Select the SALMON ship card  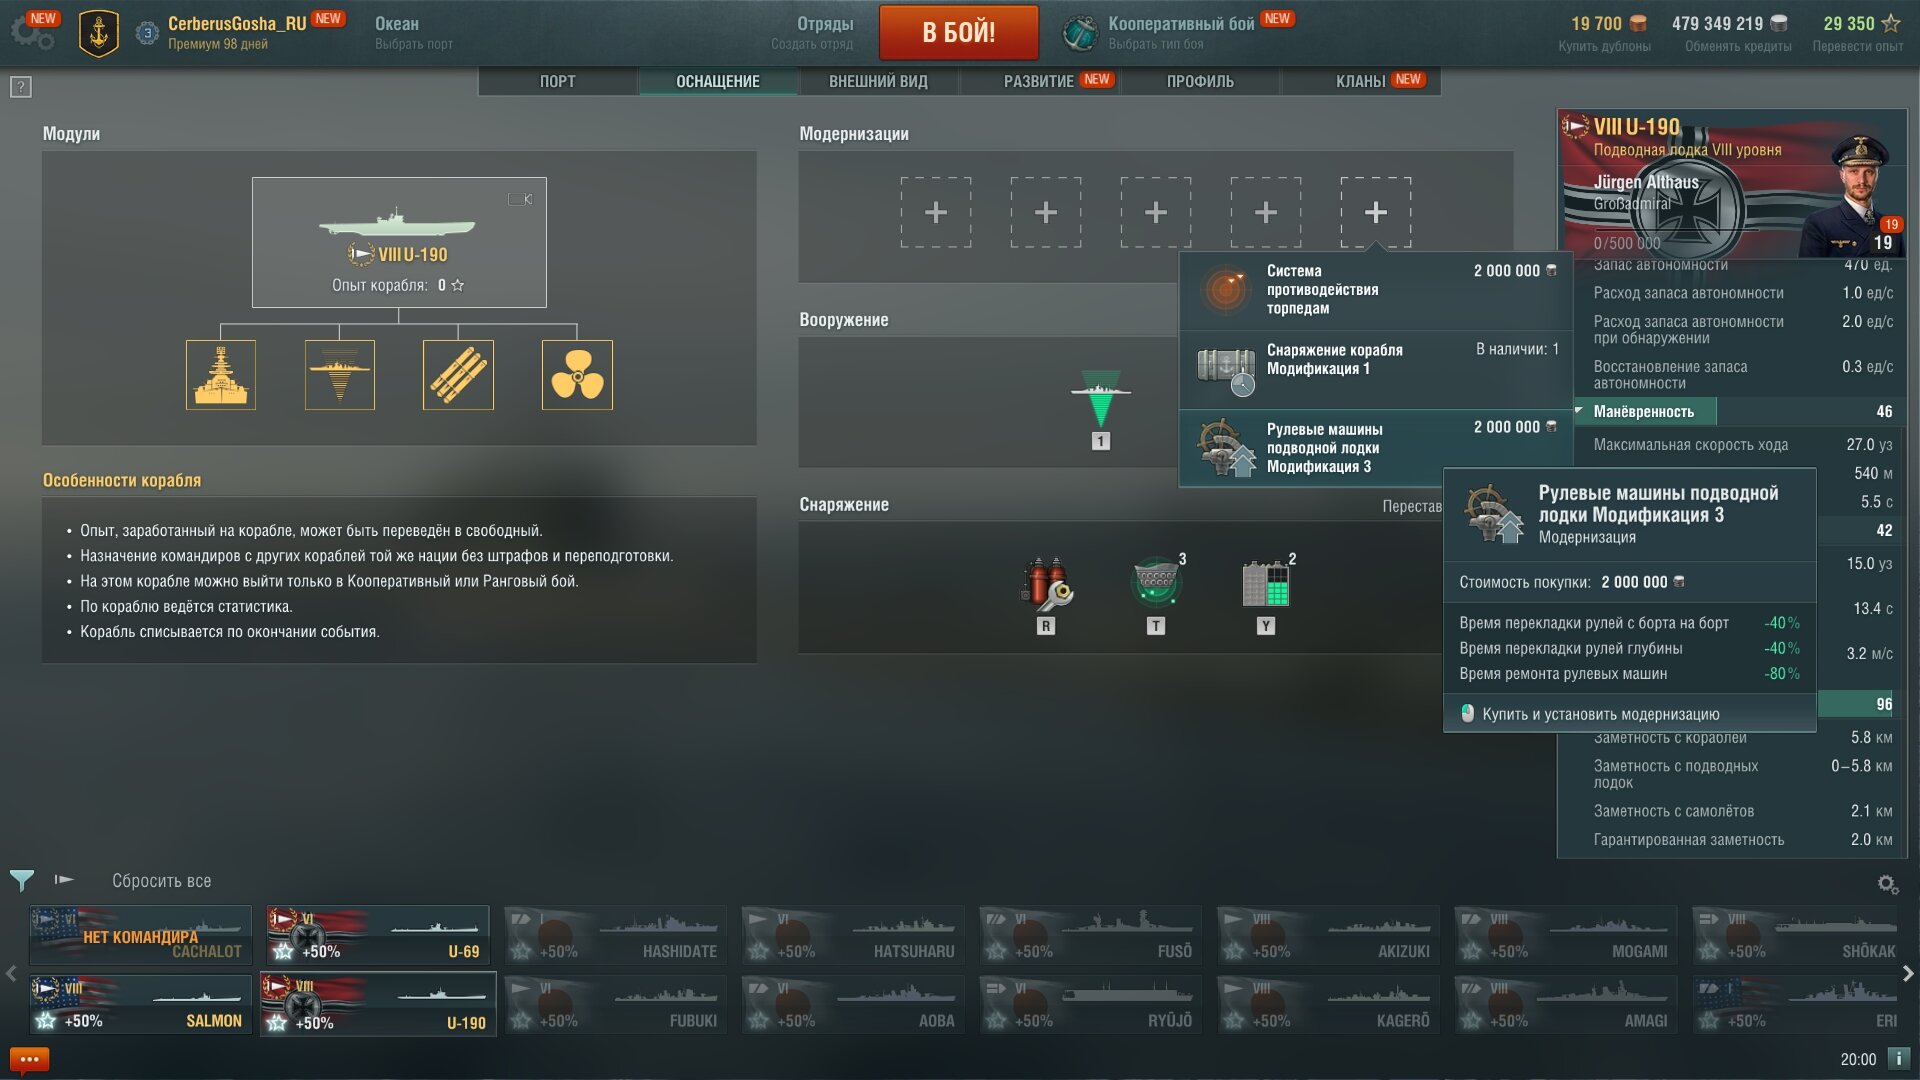(x=140, y=1004)
